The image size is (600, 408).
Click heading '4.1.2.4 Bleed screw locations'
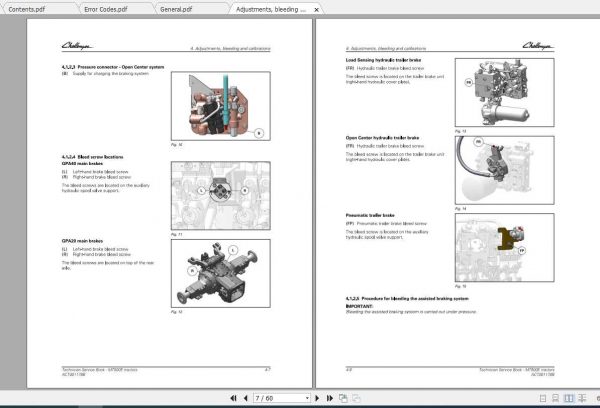click(93, 157)
